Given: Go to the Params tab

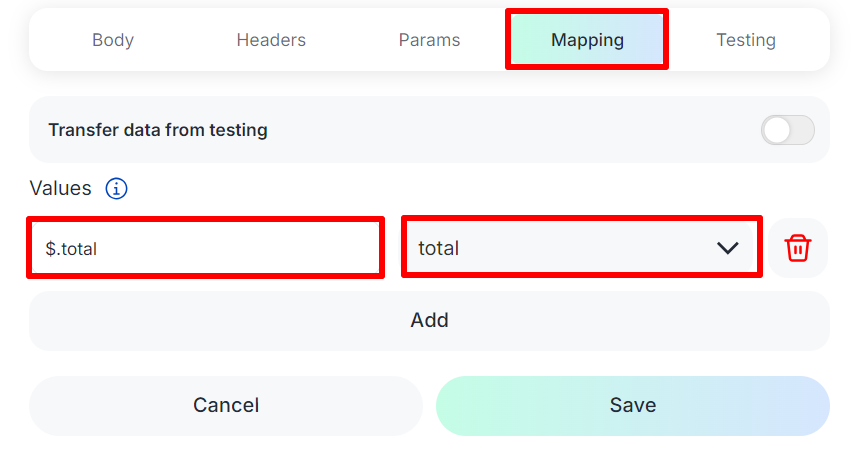Looking at the screenshot, I should tap(429, 41).
